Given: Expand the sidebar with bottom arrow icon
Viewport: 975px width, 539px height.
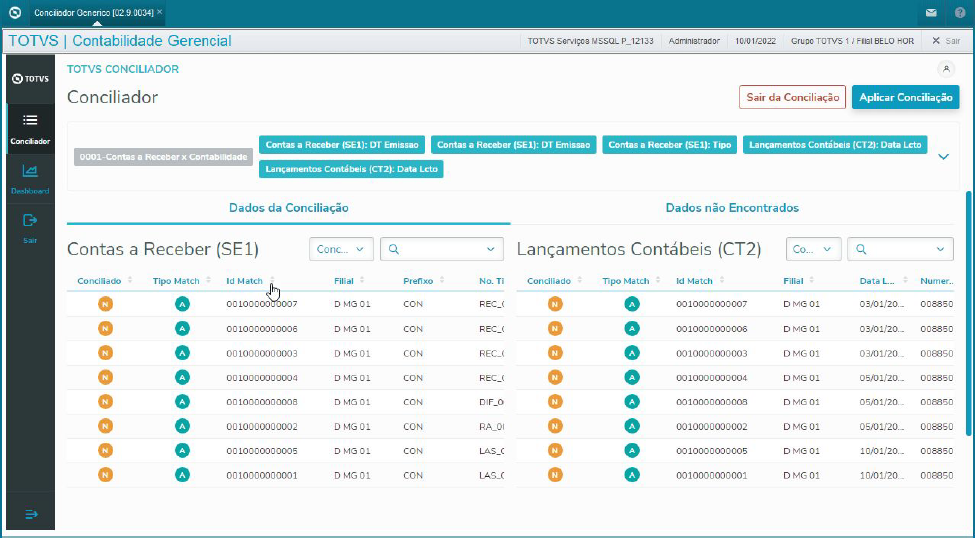Looking at the screenshot, I should 30,514.
